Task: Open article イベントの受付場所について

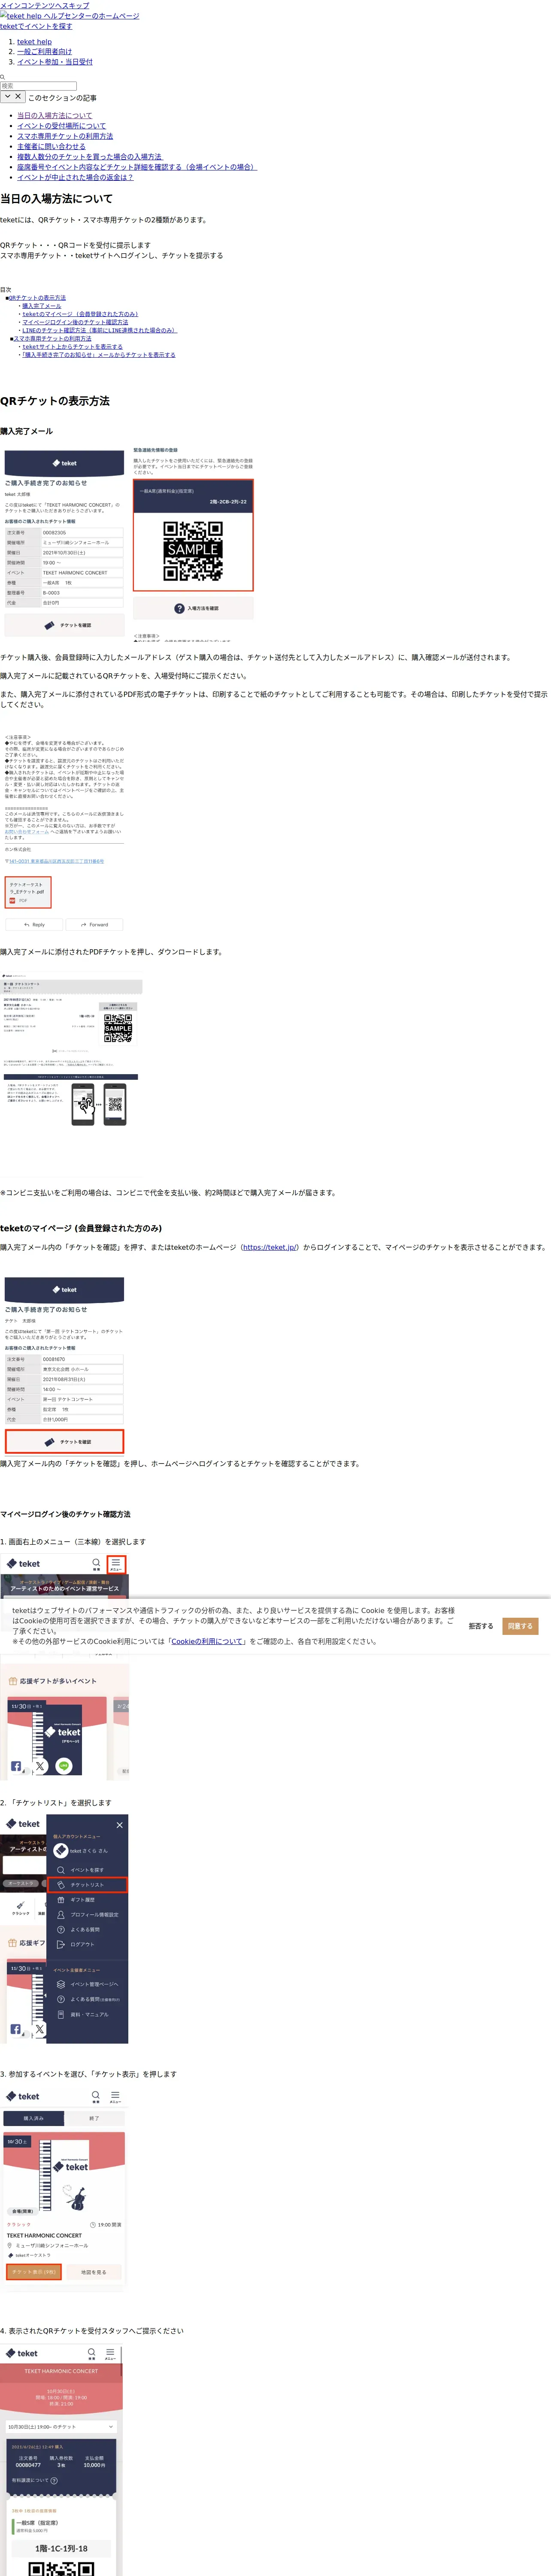Action: (61, 126)
